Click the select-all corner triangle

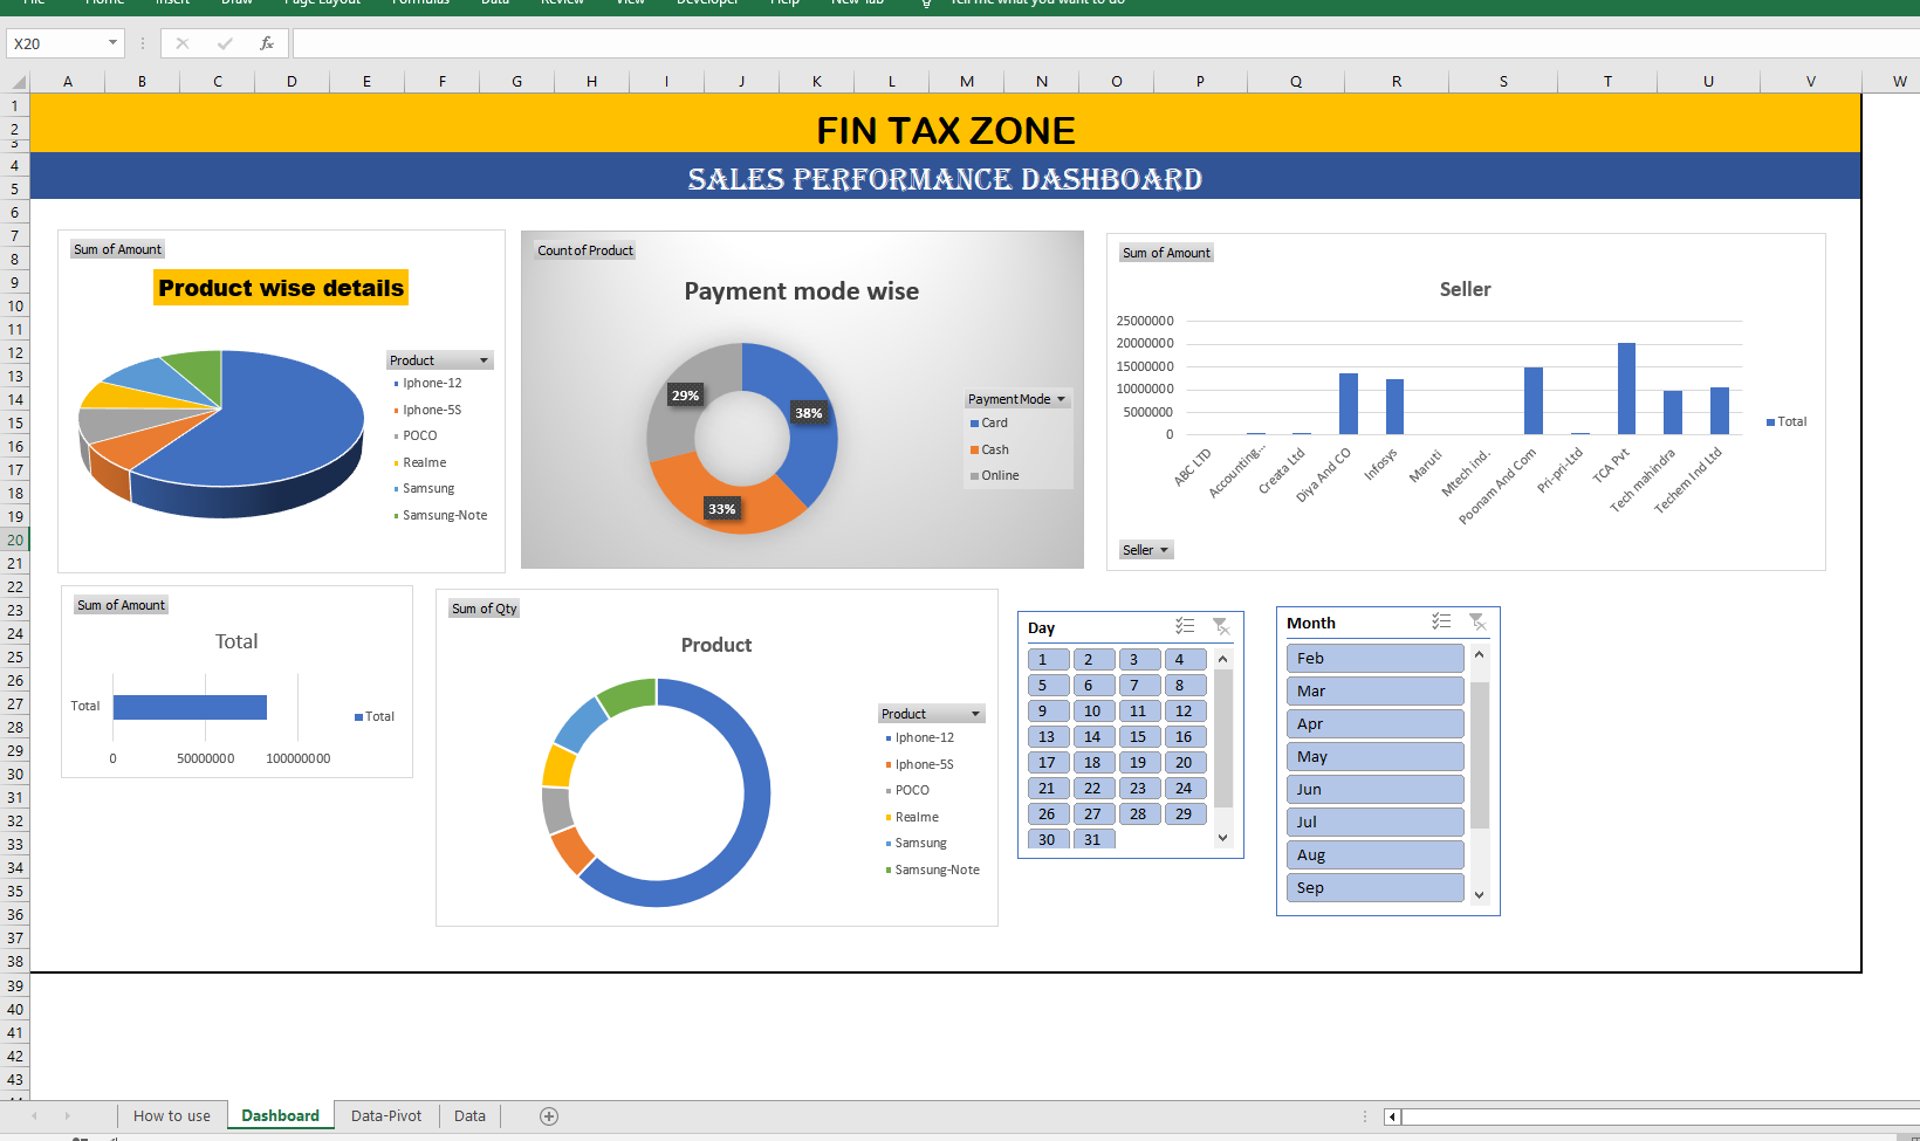click(x=17, y=81)
